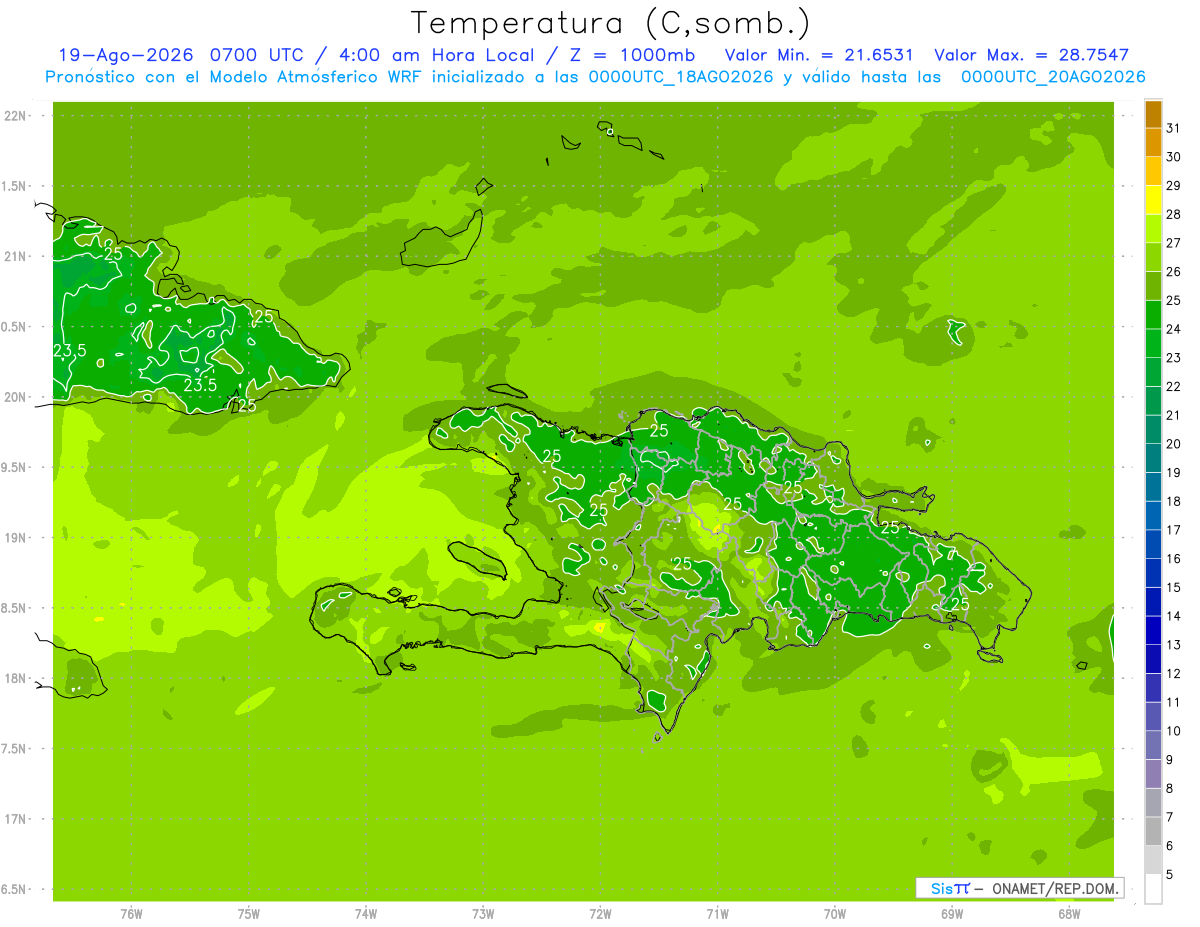Click the '75W' longitude label

tap(249, 914)
